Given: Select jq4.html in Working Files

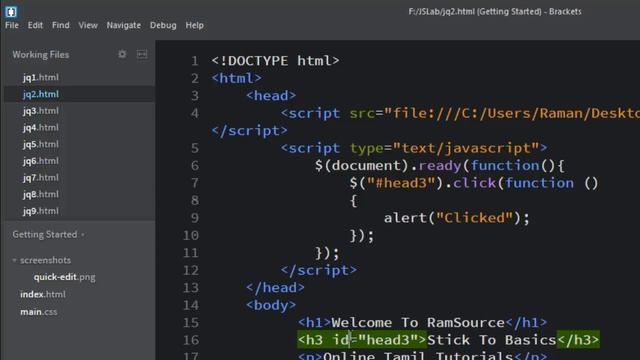Looking at the screenshot, I should tap(41, 128).
